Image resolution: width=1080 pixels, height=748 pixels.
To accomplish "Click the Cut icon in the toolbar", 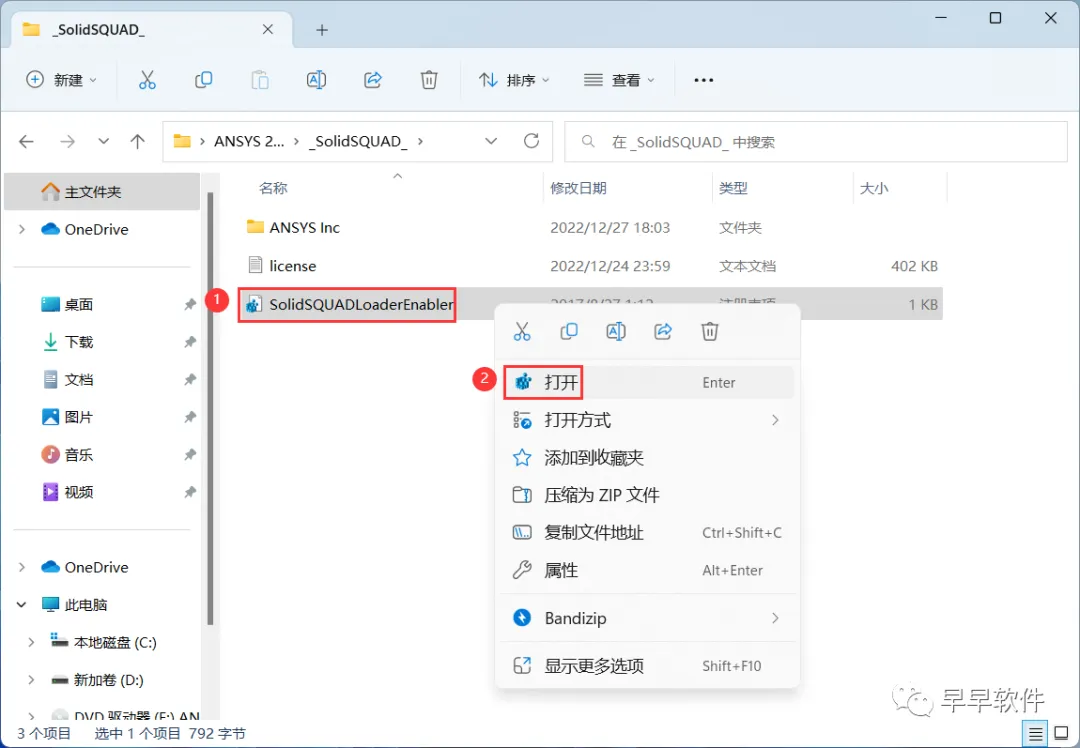I will click(x=147, y=80).
